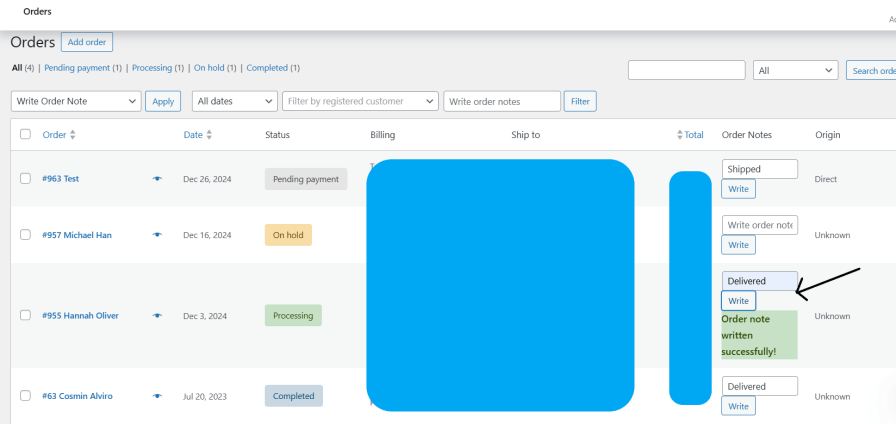
Task: Focus the orders search text field
Action: pos(687,70)
